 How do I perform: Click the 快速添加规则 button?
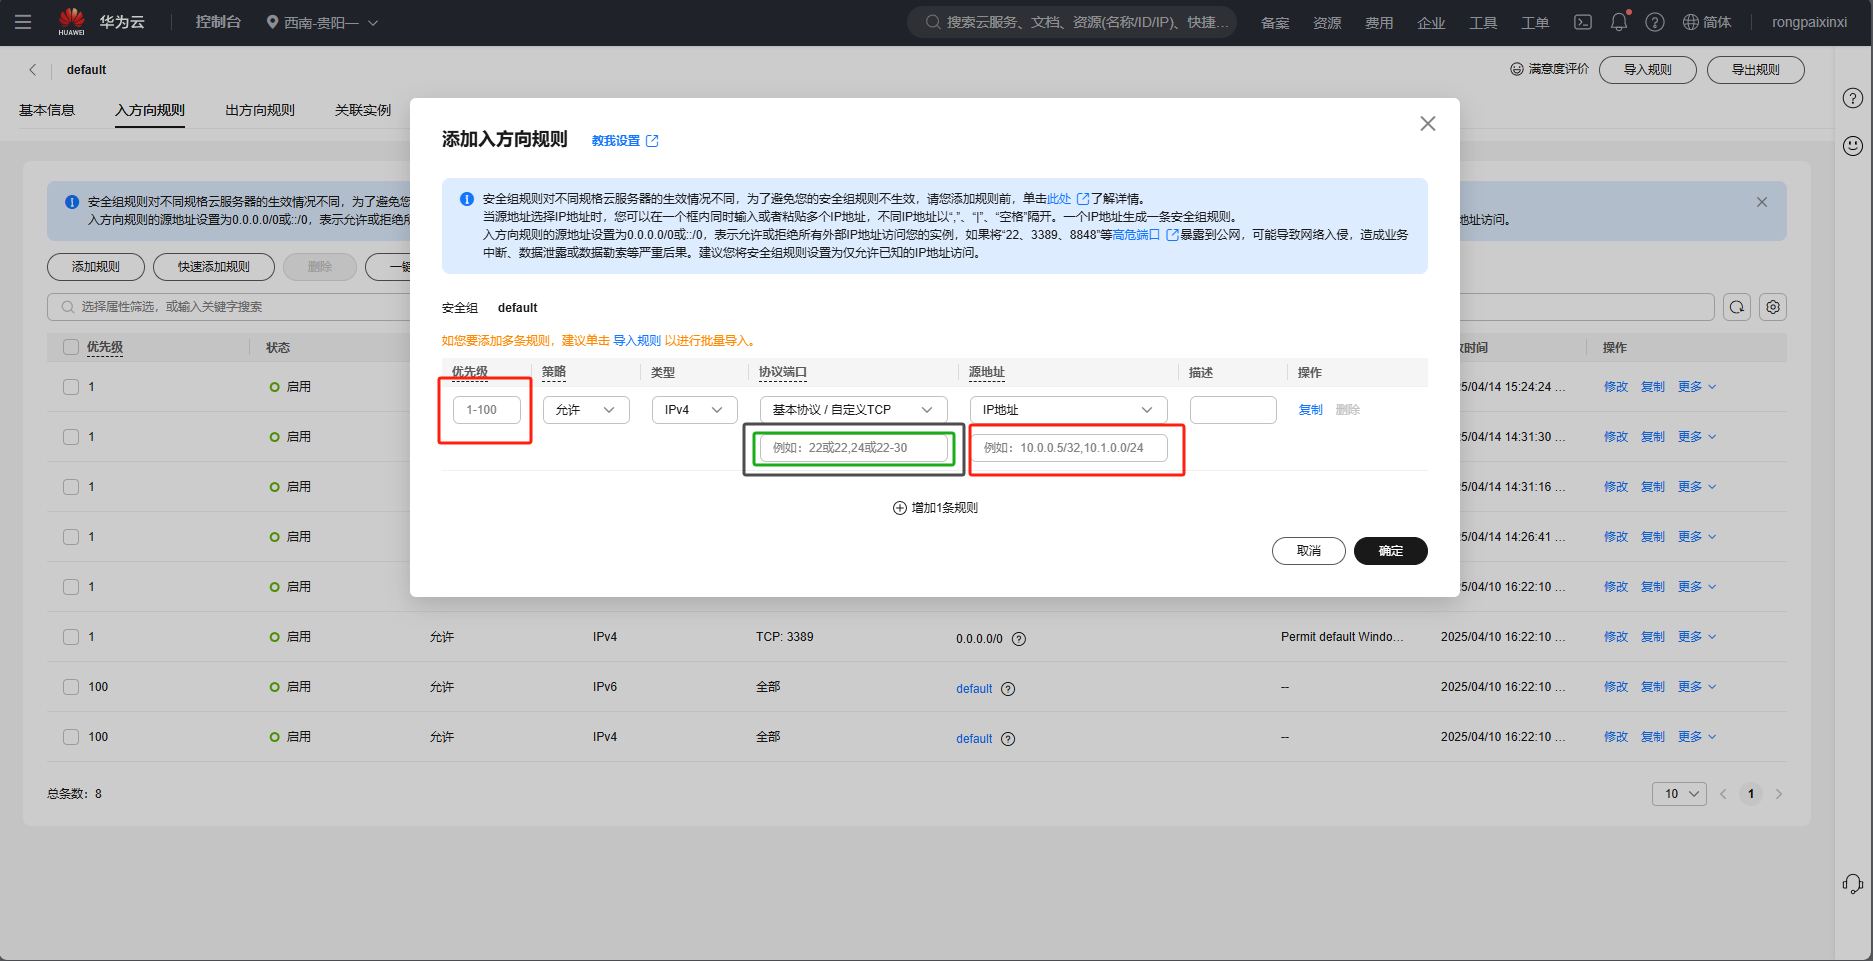coord(214,267)
